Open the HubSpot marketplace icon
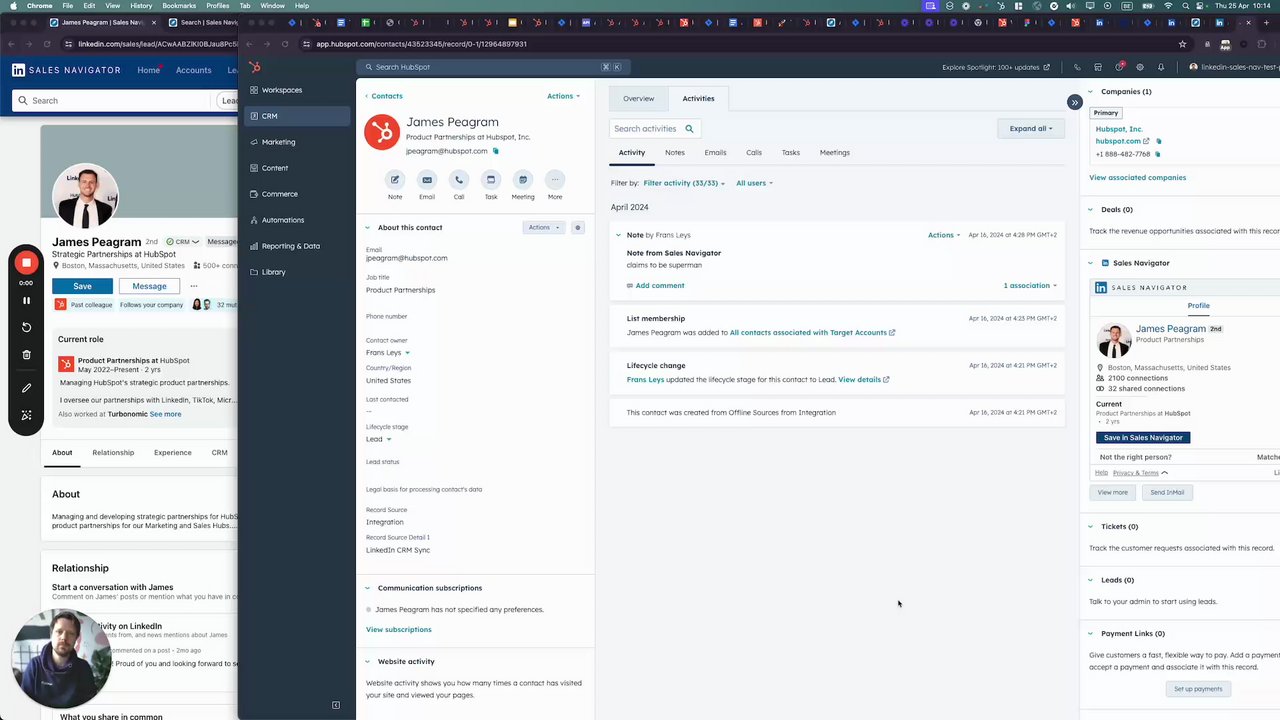The image size is (1280, 720). 1098,67
